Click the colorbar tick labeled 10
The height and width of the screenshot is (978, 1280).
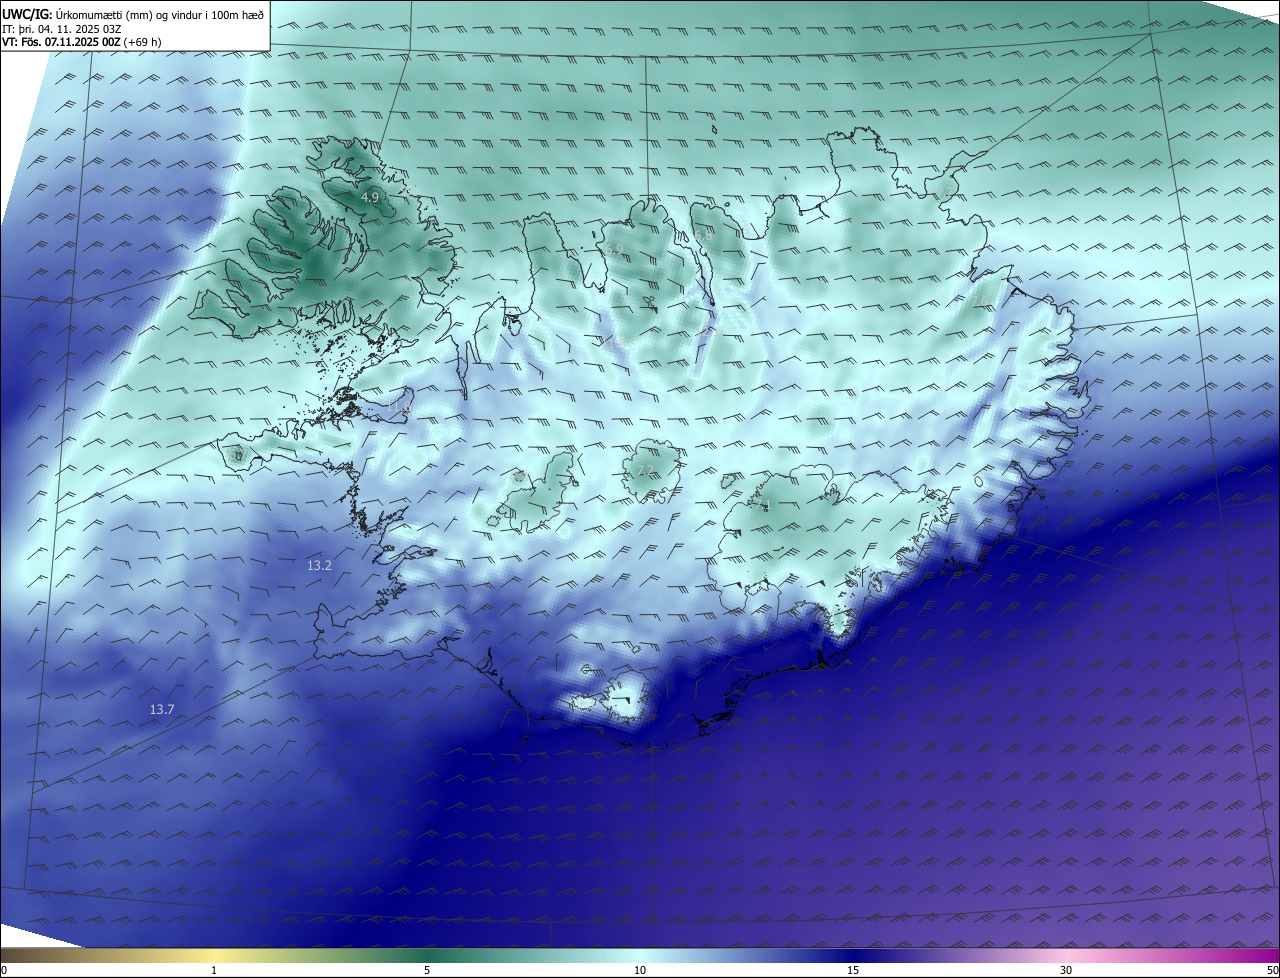[x=640, y=970]
